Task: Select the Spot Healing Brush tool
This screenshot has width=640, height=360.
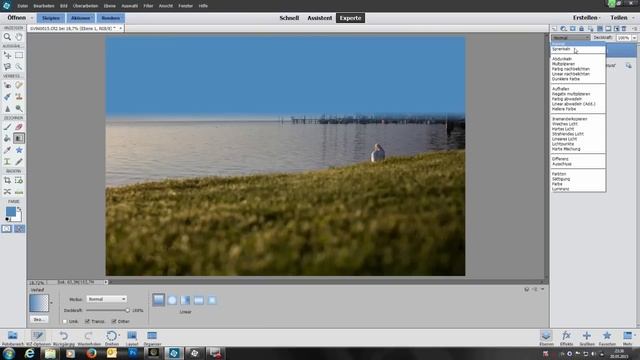Action: tap(19, 85)
